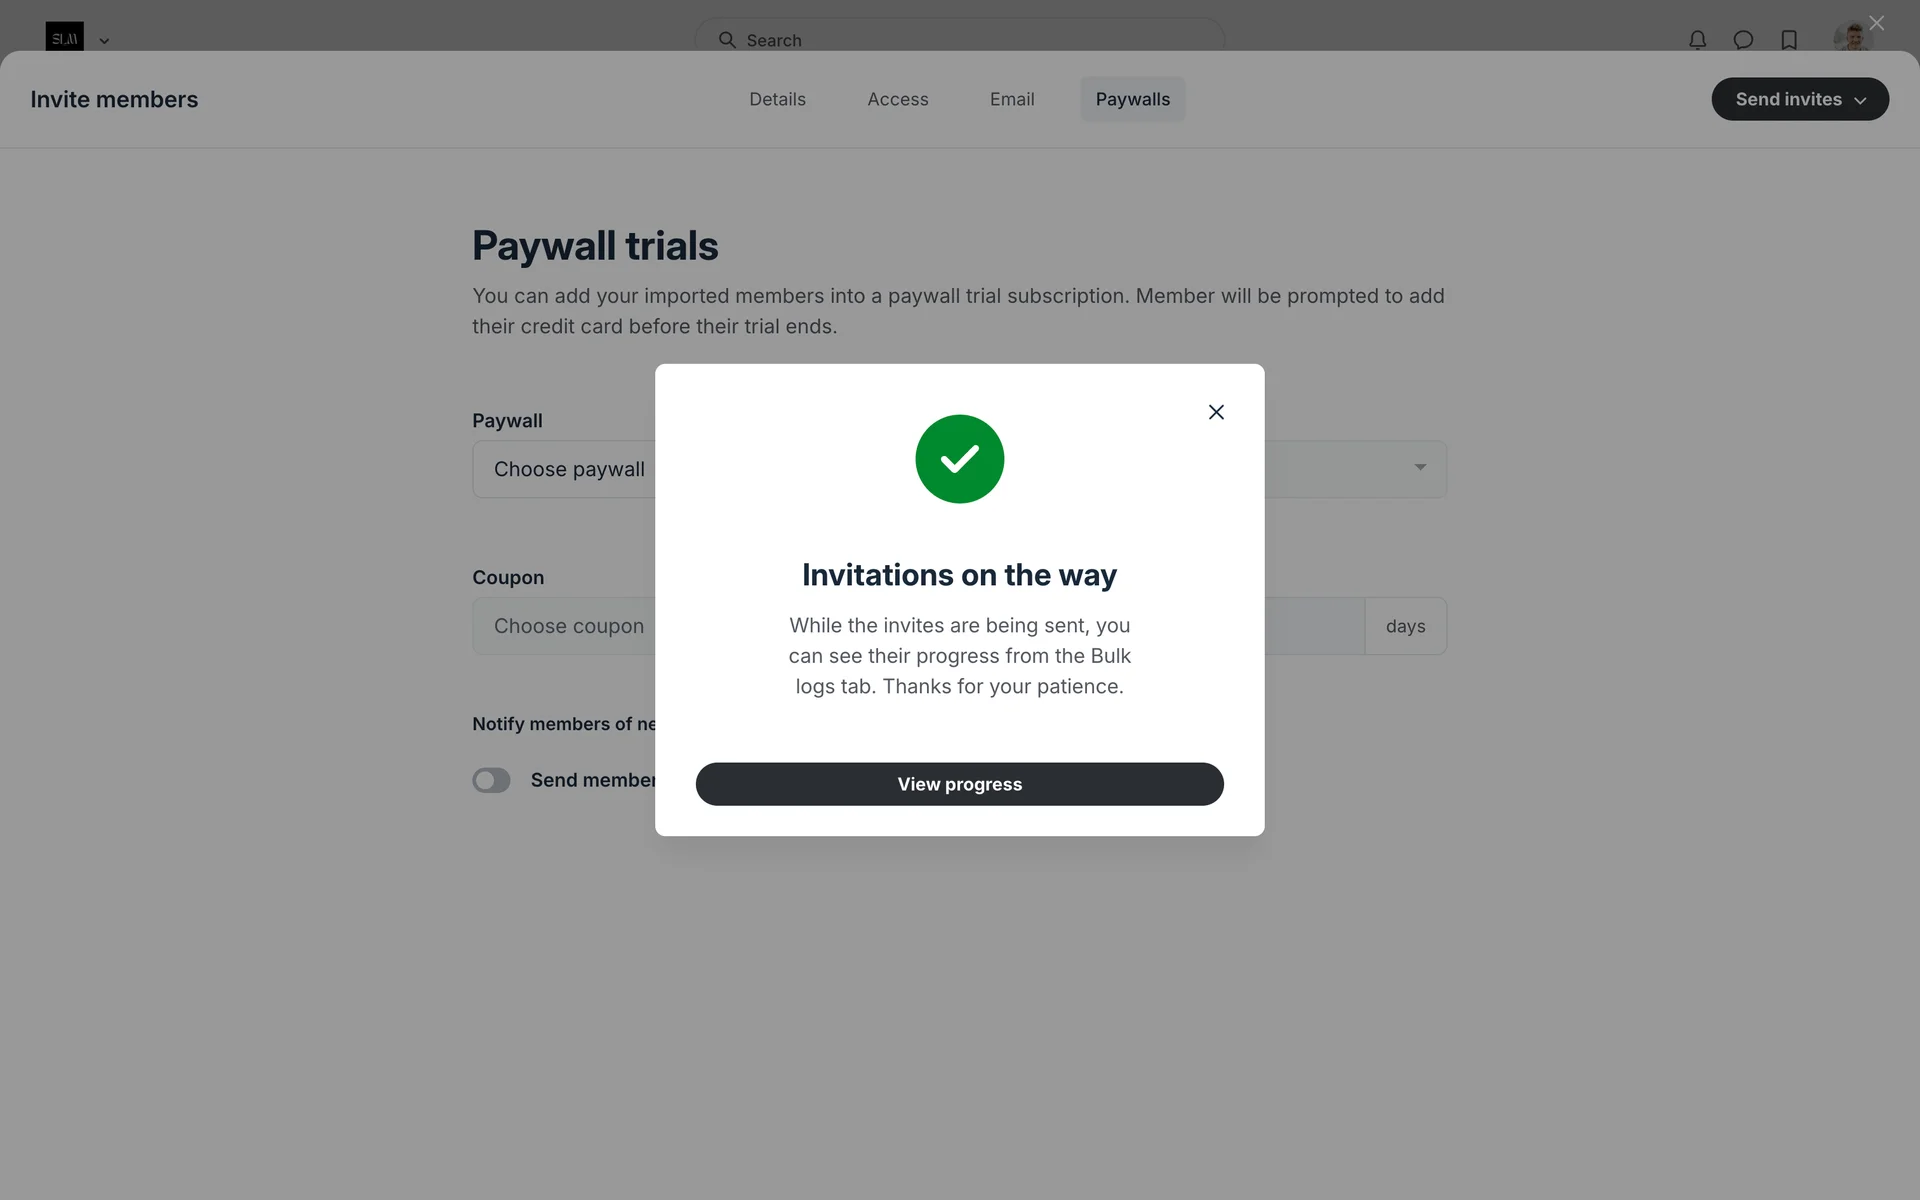The width and height of the screenshot is (1920, 1200).
Task: Open the Choose coupon dropdown
Action: (x=563, y=626)
